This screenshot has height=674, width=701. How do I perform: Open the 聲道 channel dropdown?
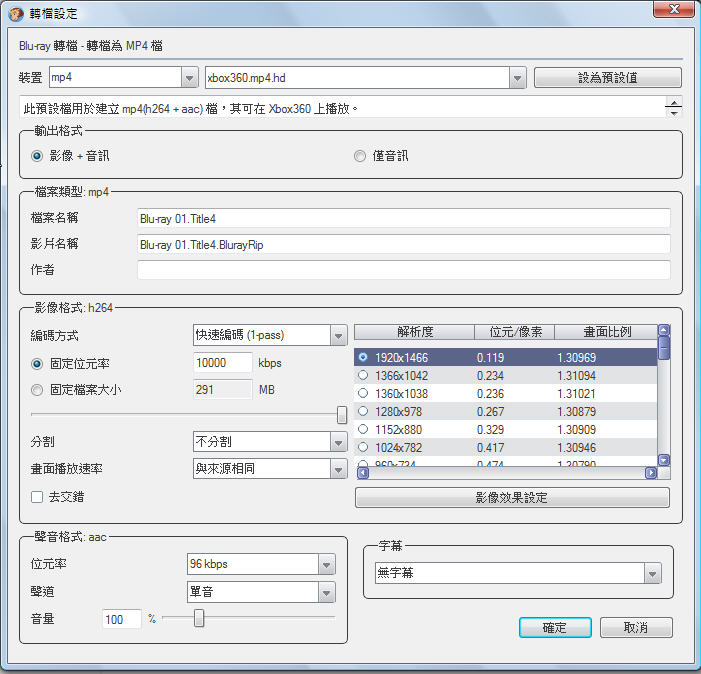(326, 592)
